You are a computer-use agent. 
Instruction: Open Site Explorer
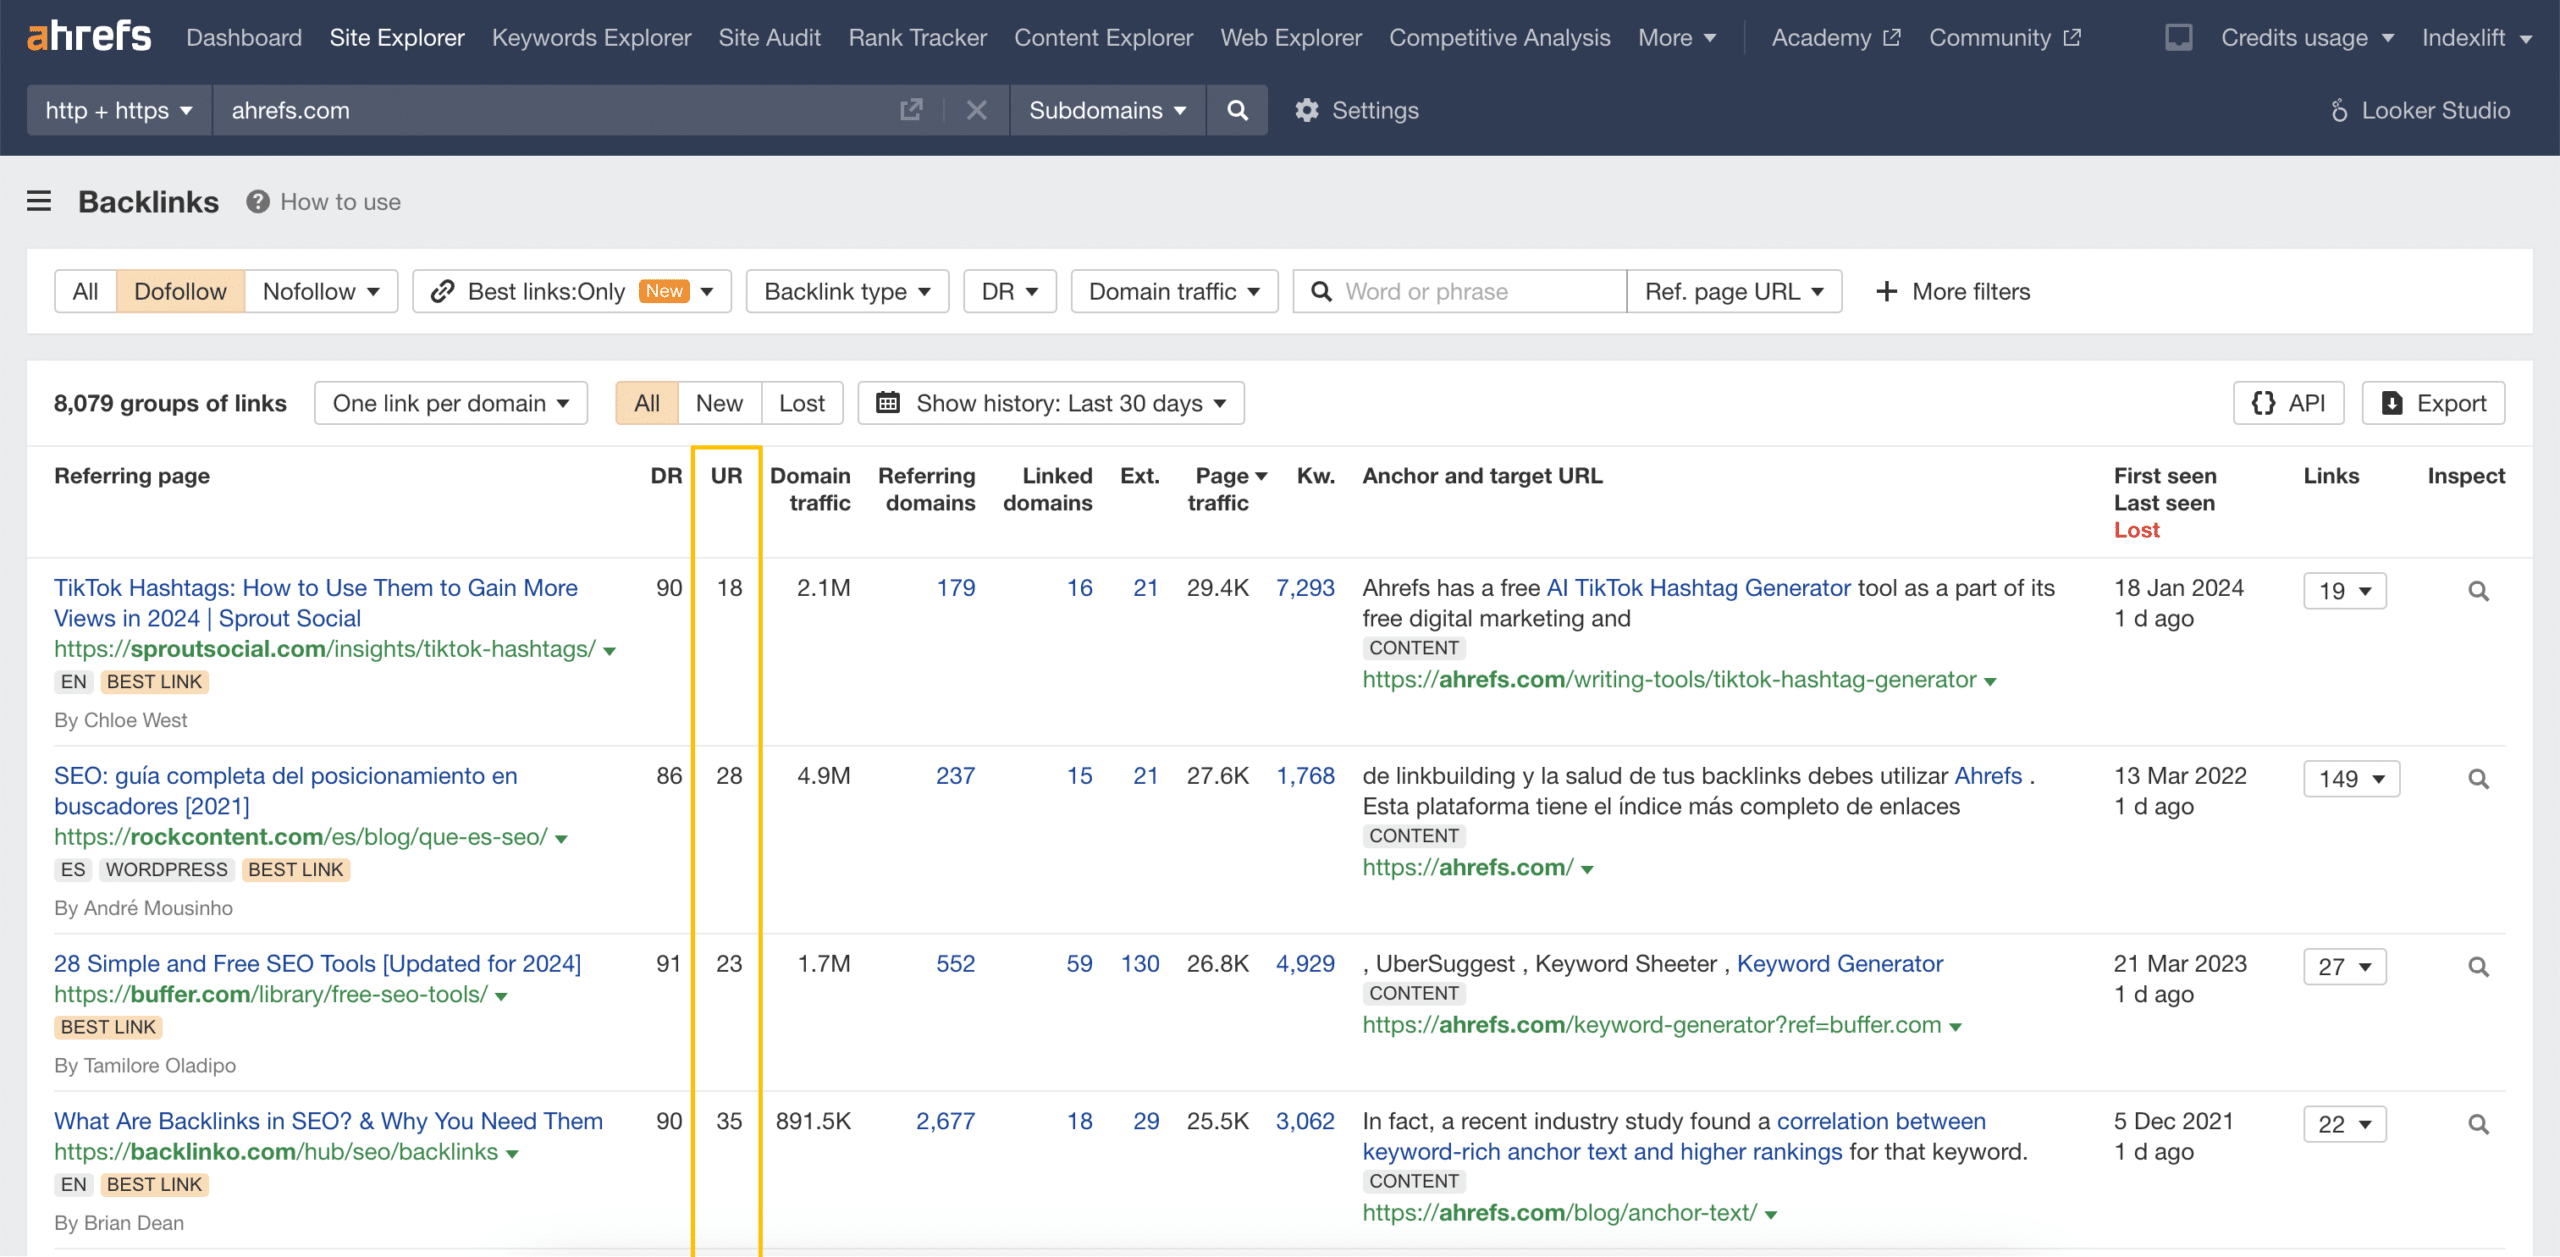pyautogui.click(x=397, y=38)
